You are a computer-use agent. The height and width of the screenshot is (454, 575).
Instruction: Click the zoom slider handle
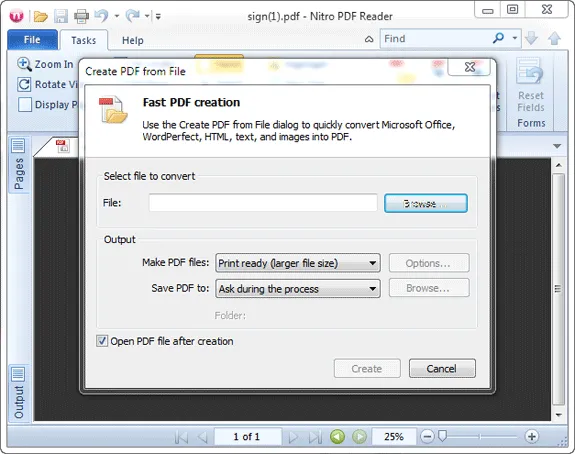(443, 436)
